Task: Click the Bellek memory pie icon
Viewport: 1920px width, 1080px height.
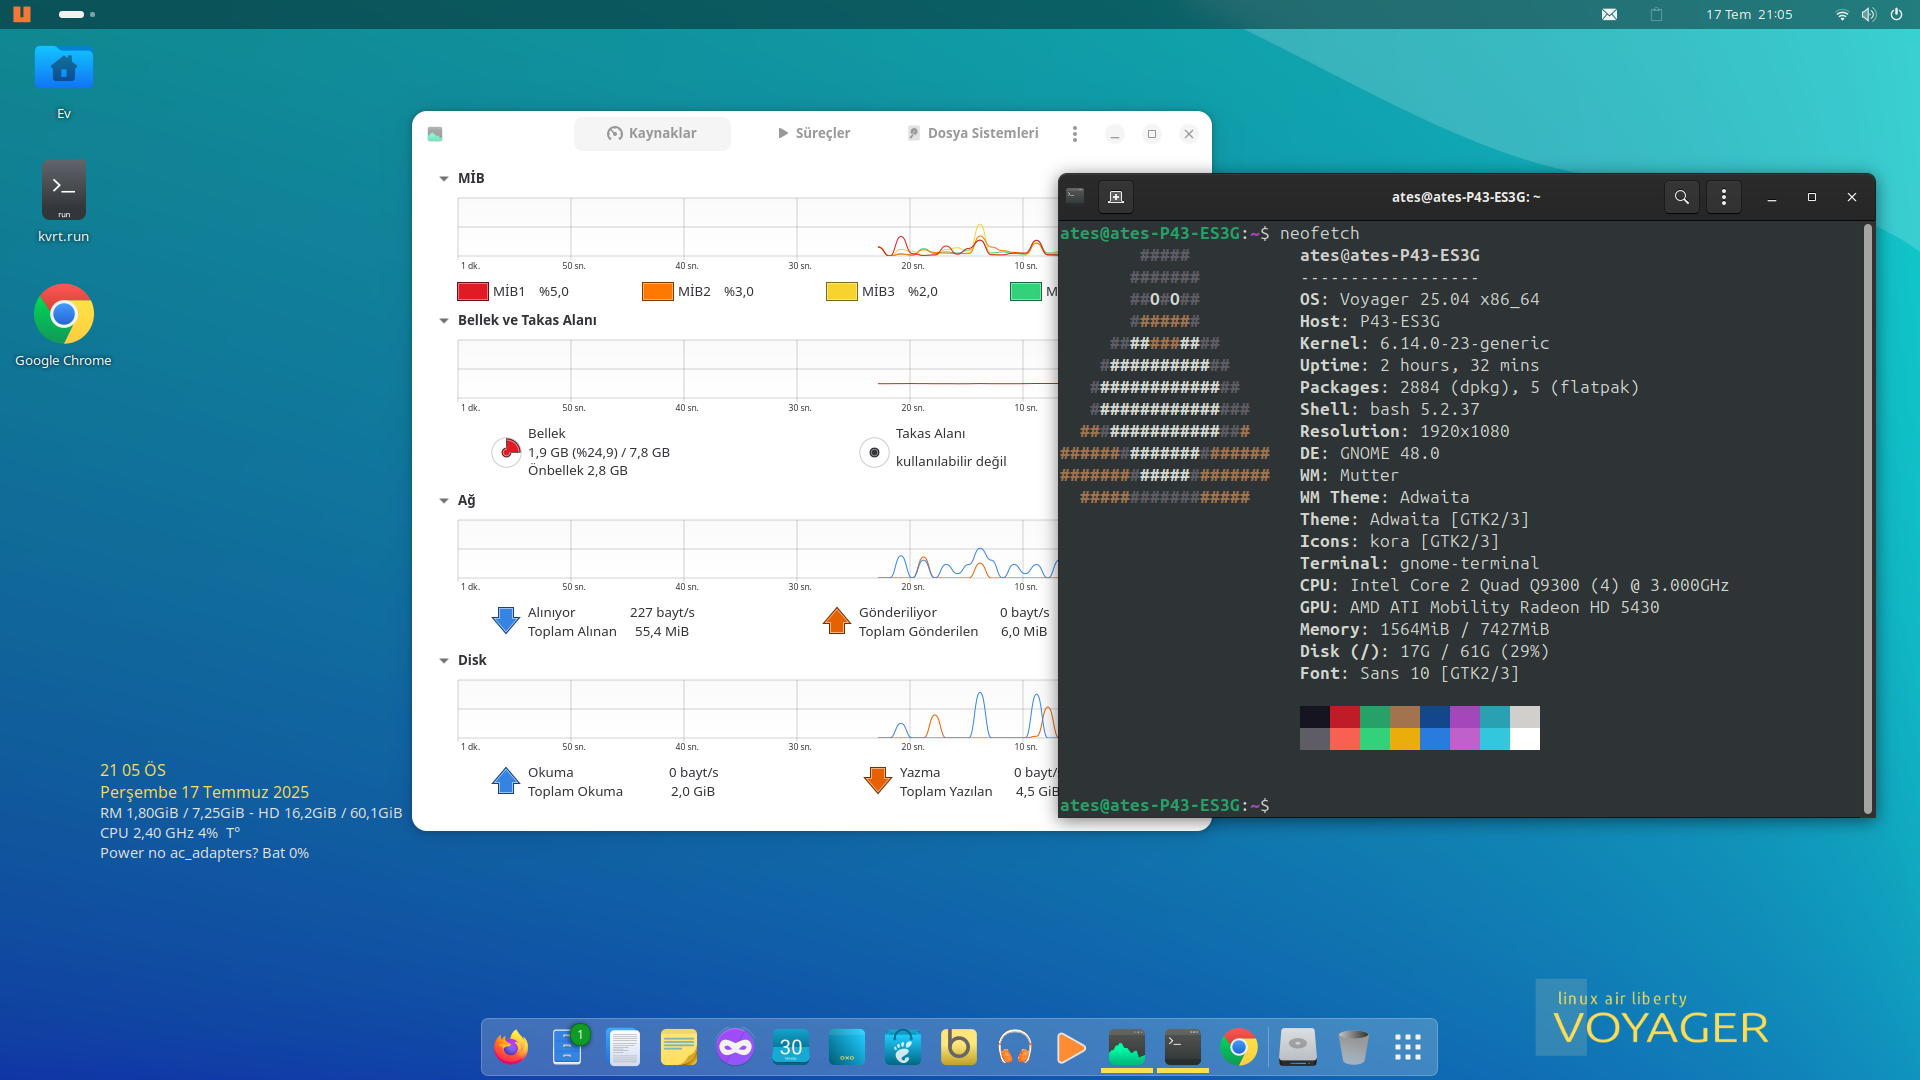Action: (507, 452)
